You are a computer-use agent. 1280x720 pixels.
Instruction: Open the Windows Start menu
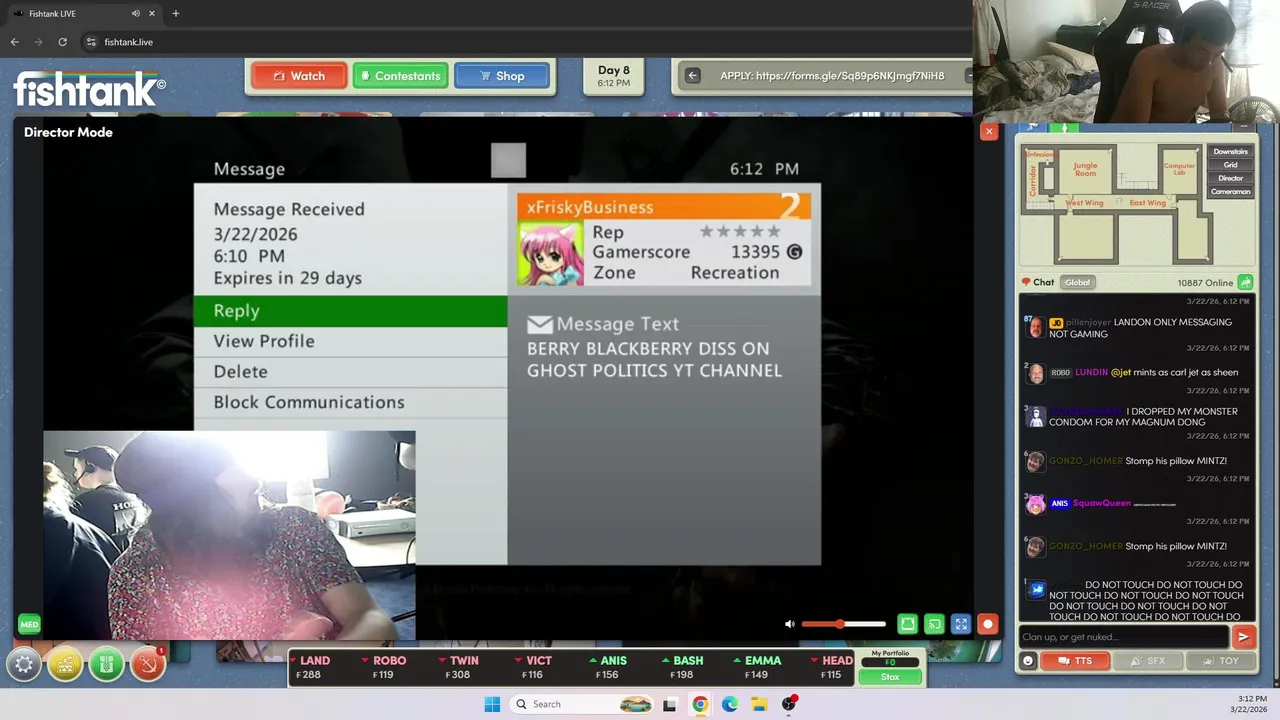pos(492,704)
